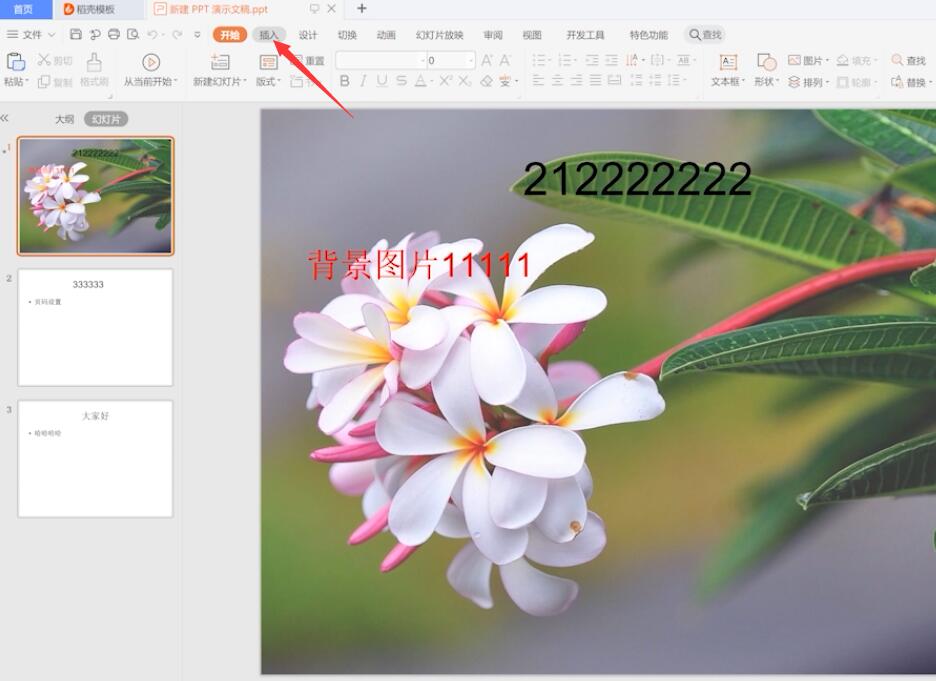Select slide 2 thumbnail titled 333333
Image resolution: width=936 pixels, height=681 pixels.
pos(96,327)
